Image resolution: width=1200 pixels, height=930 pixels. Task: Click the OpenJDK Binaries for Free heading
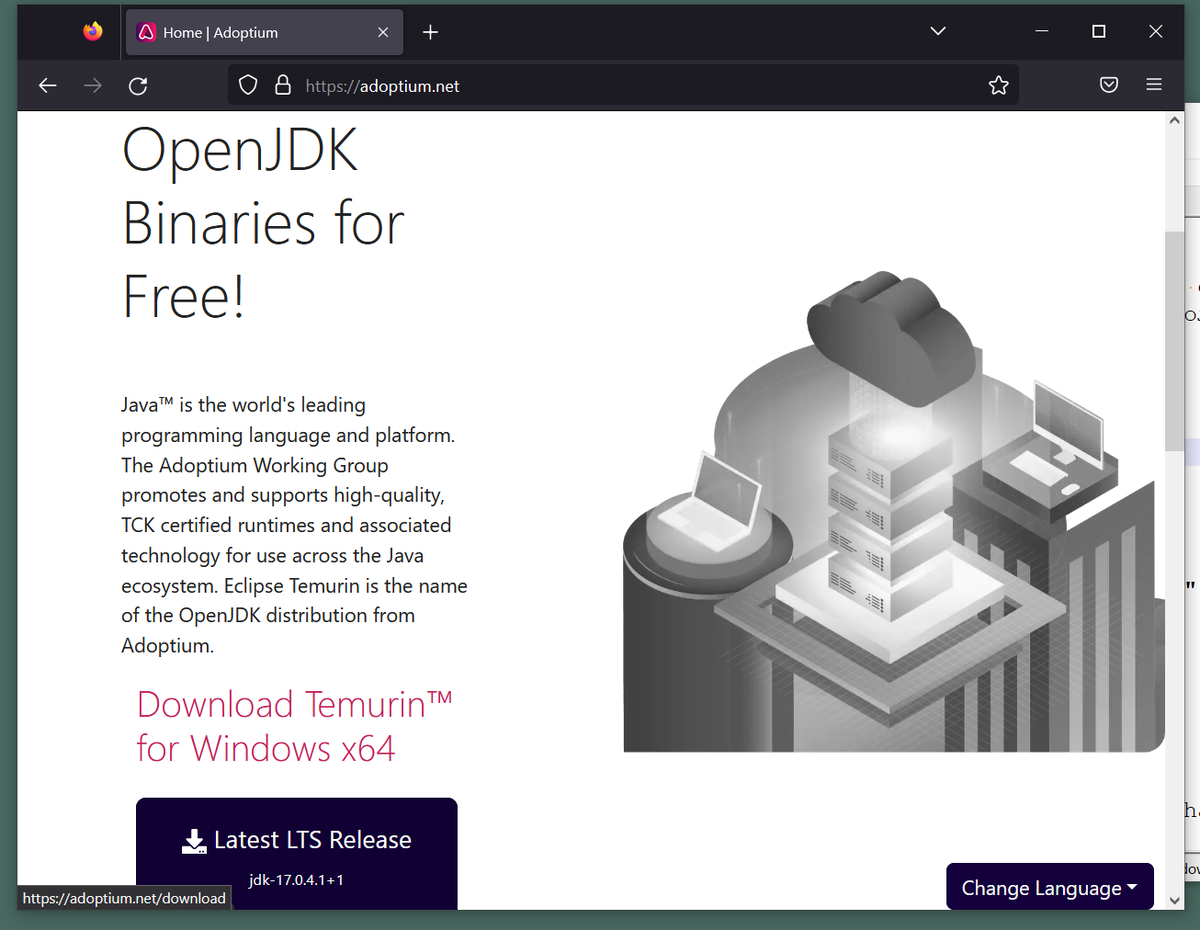coord(263,222)
